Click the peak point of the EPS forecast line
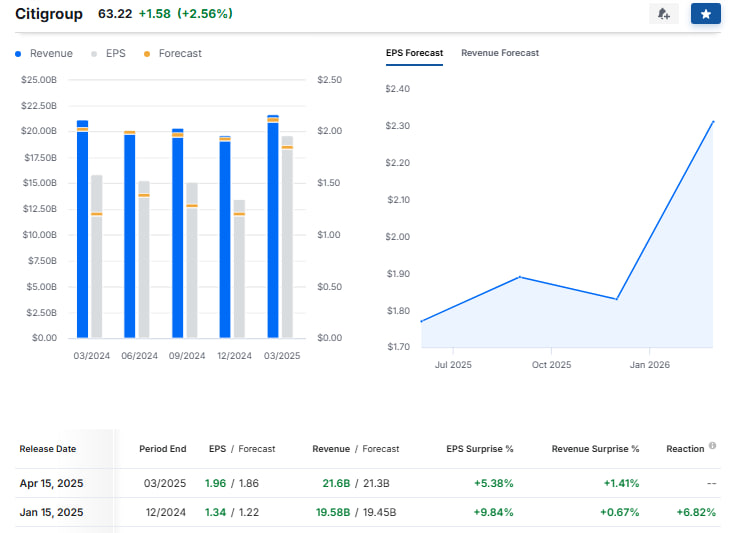The height and width of the screenshot is (533, 747). coord(713,121)
